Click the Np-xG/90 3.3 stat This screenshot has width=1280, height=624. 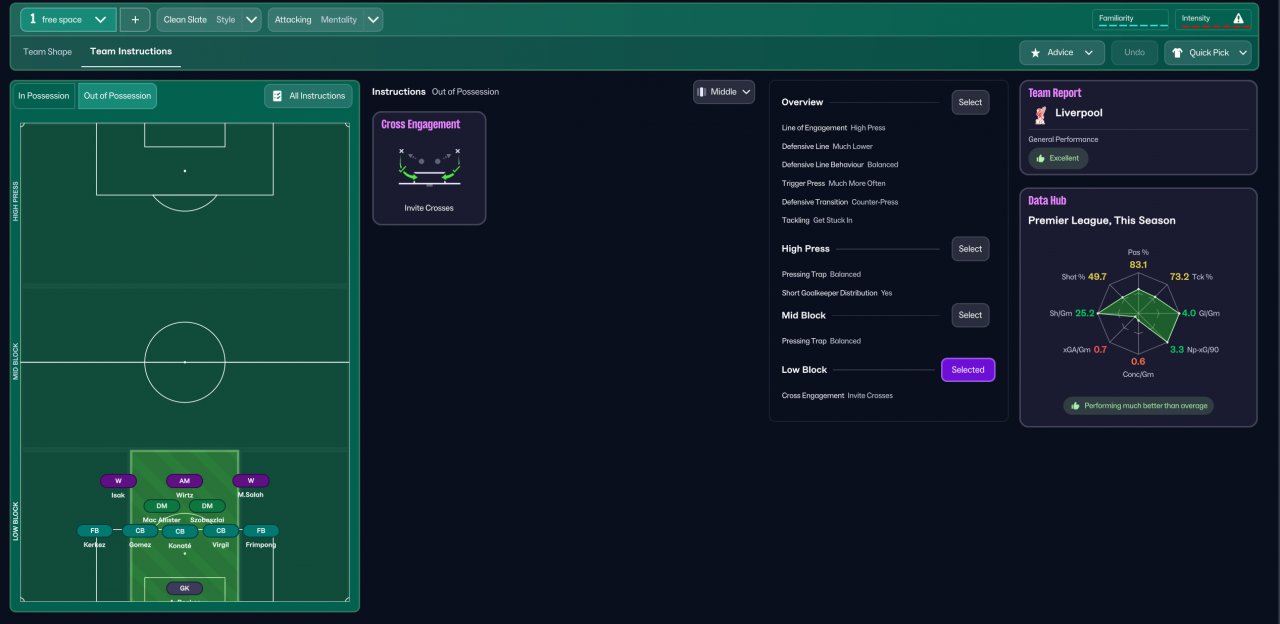point(1194,350)
